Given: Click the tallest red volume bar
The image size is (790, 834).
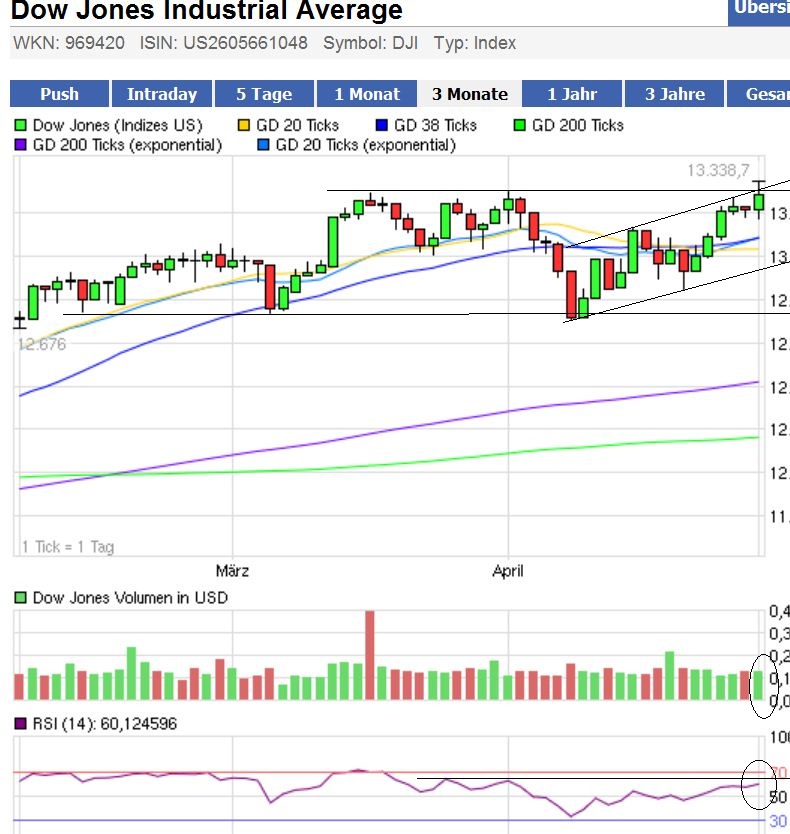Looking at the screenshot, I should point(370,655).
